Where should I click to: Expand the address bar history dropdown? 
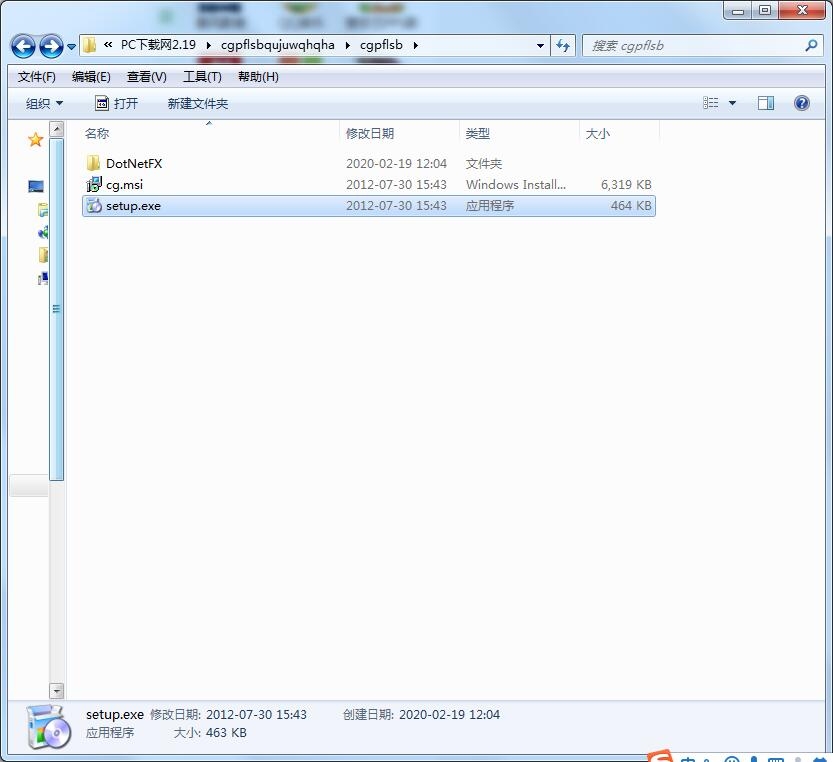(540, 46)
